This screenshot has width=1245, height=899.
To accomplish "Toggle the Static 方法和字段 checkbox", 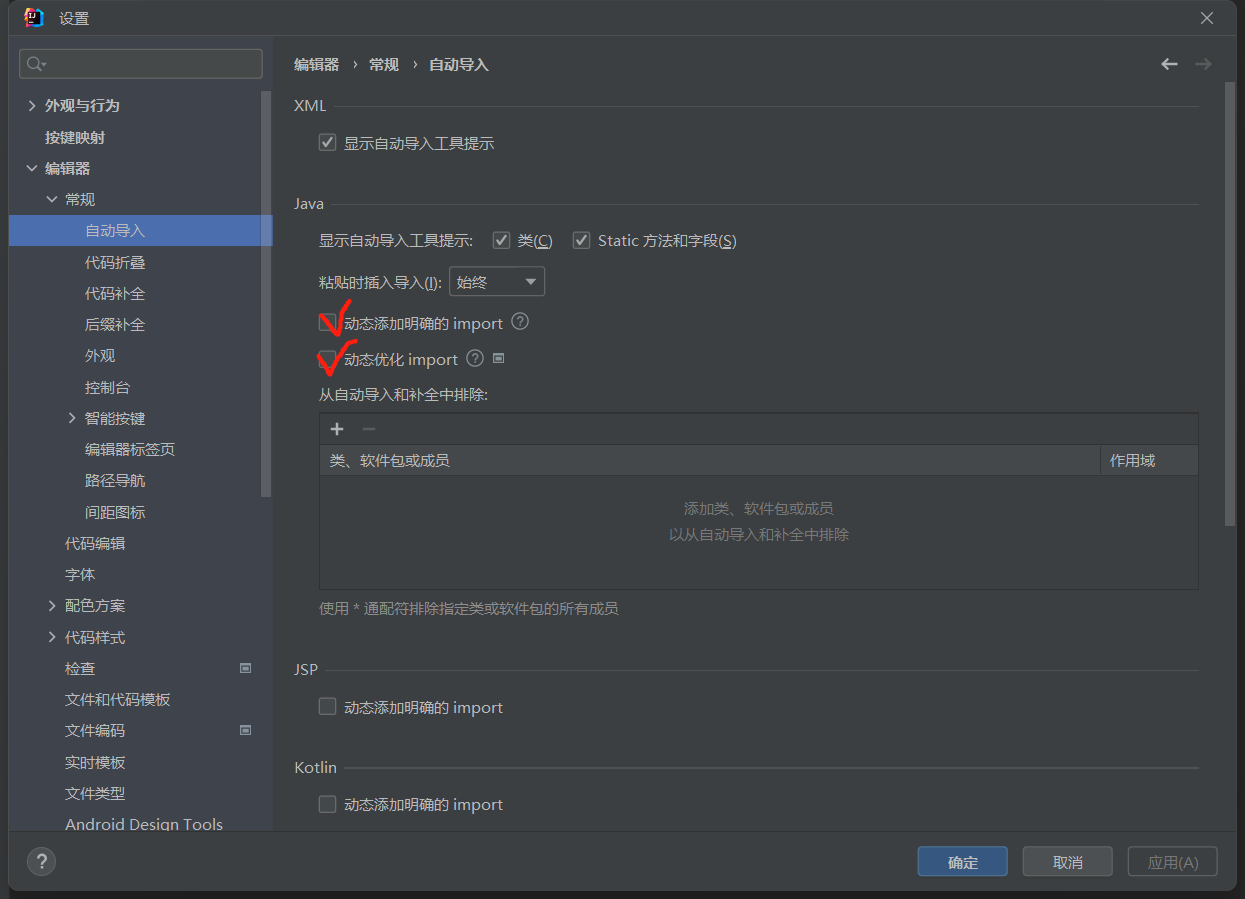I will pyautogui.click(x=581, y=240).
